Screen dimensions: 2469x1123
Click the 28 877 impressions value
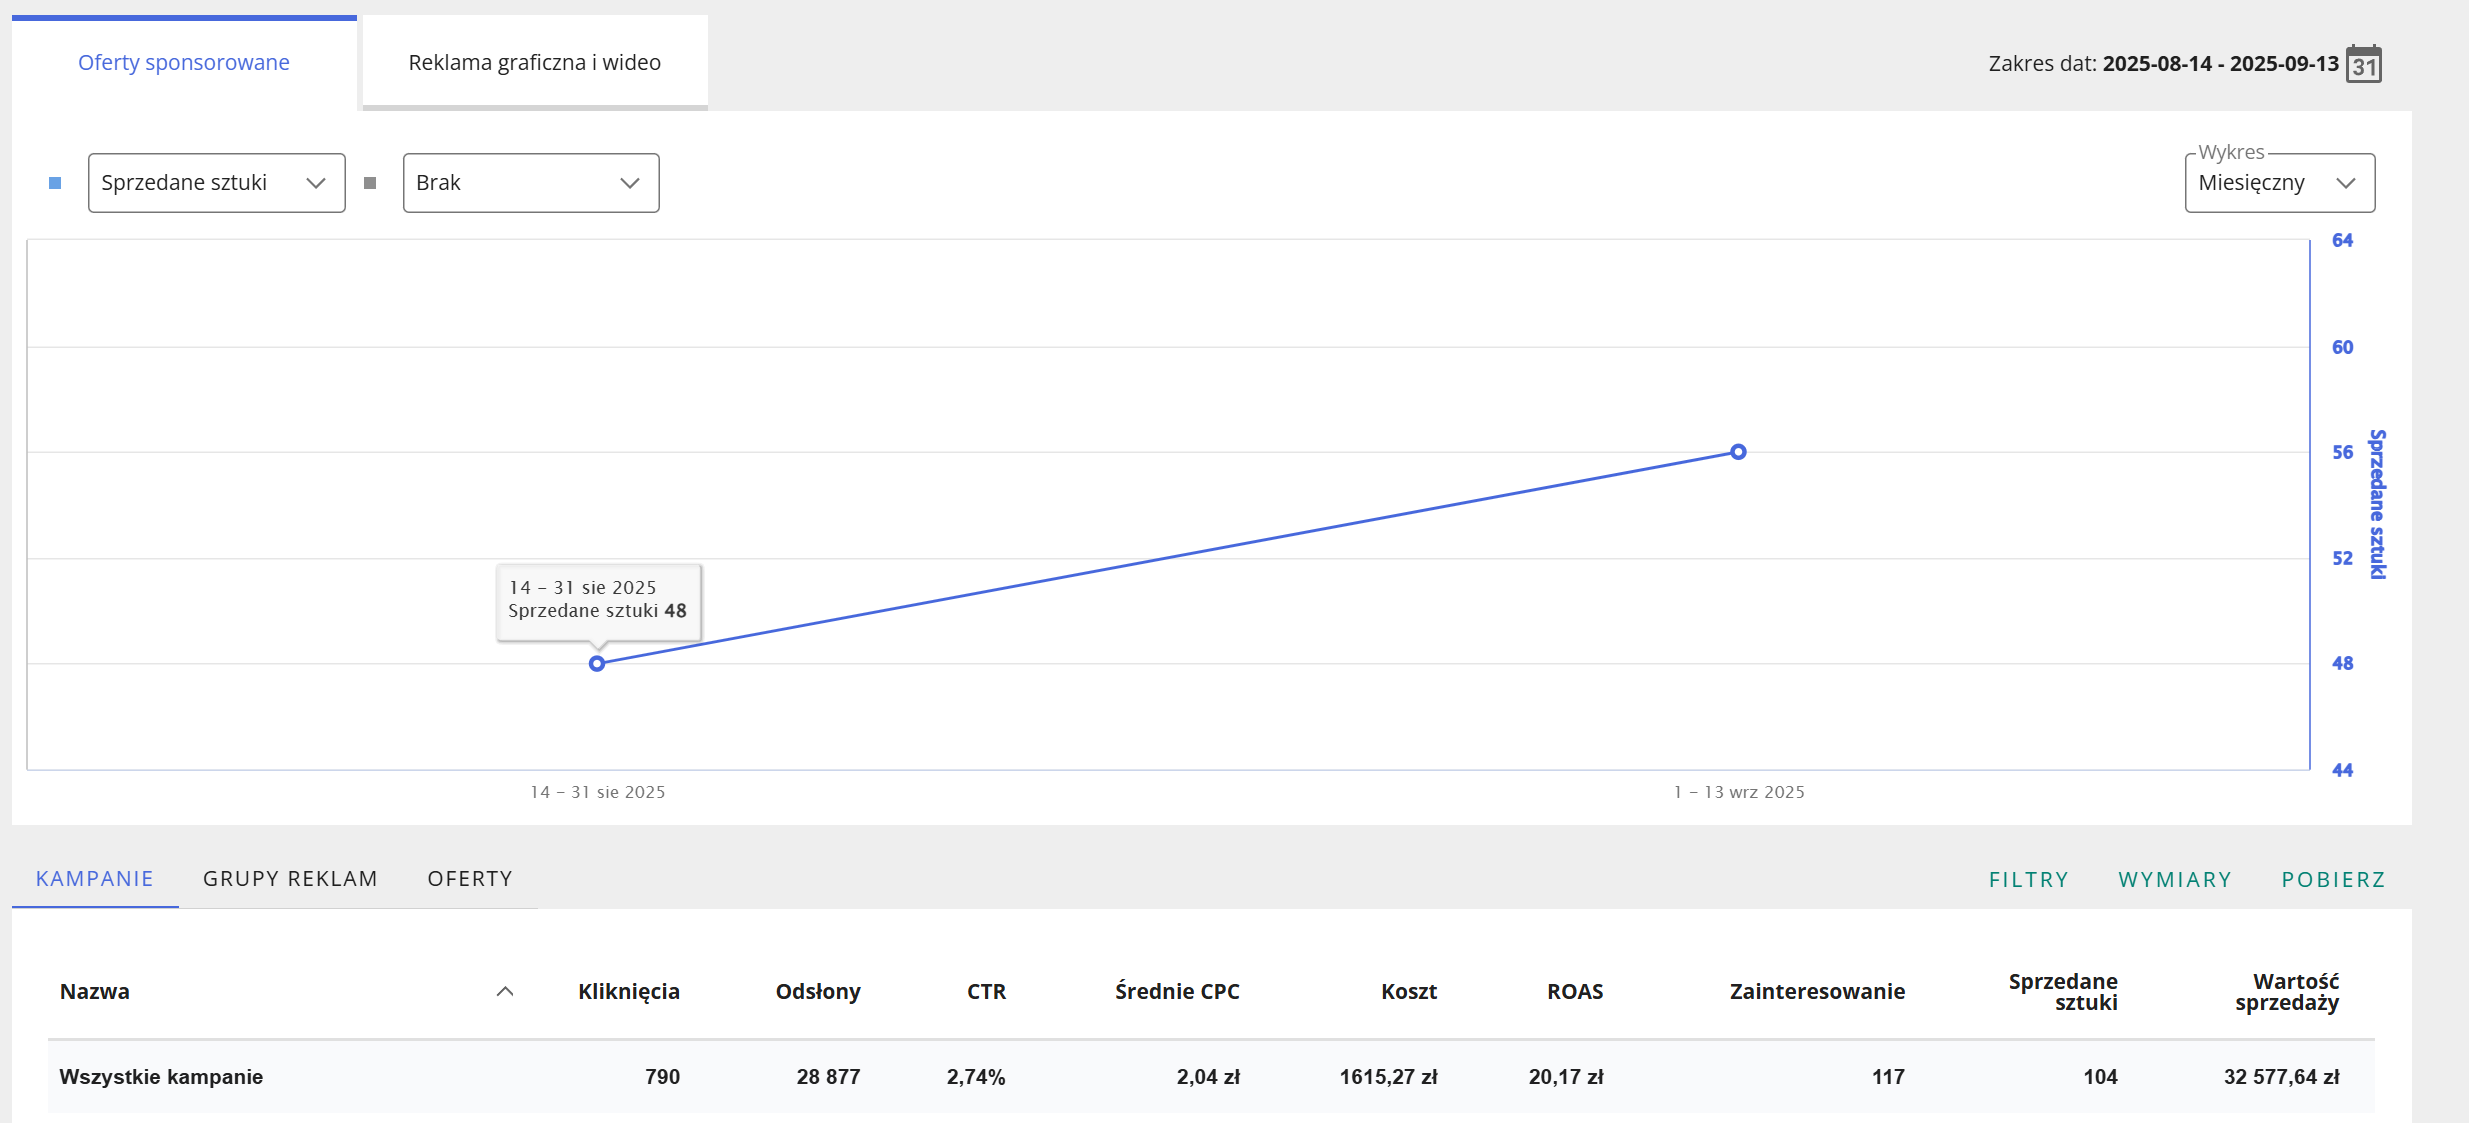pos(828,1077)
